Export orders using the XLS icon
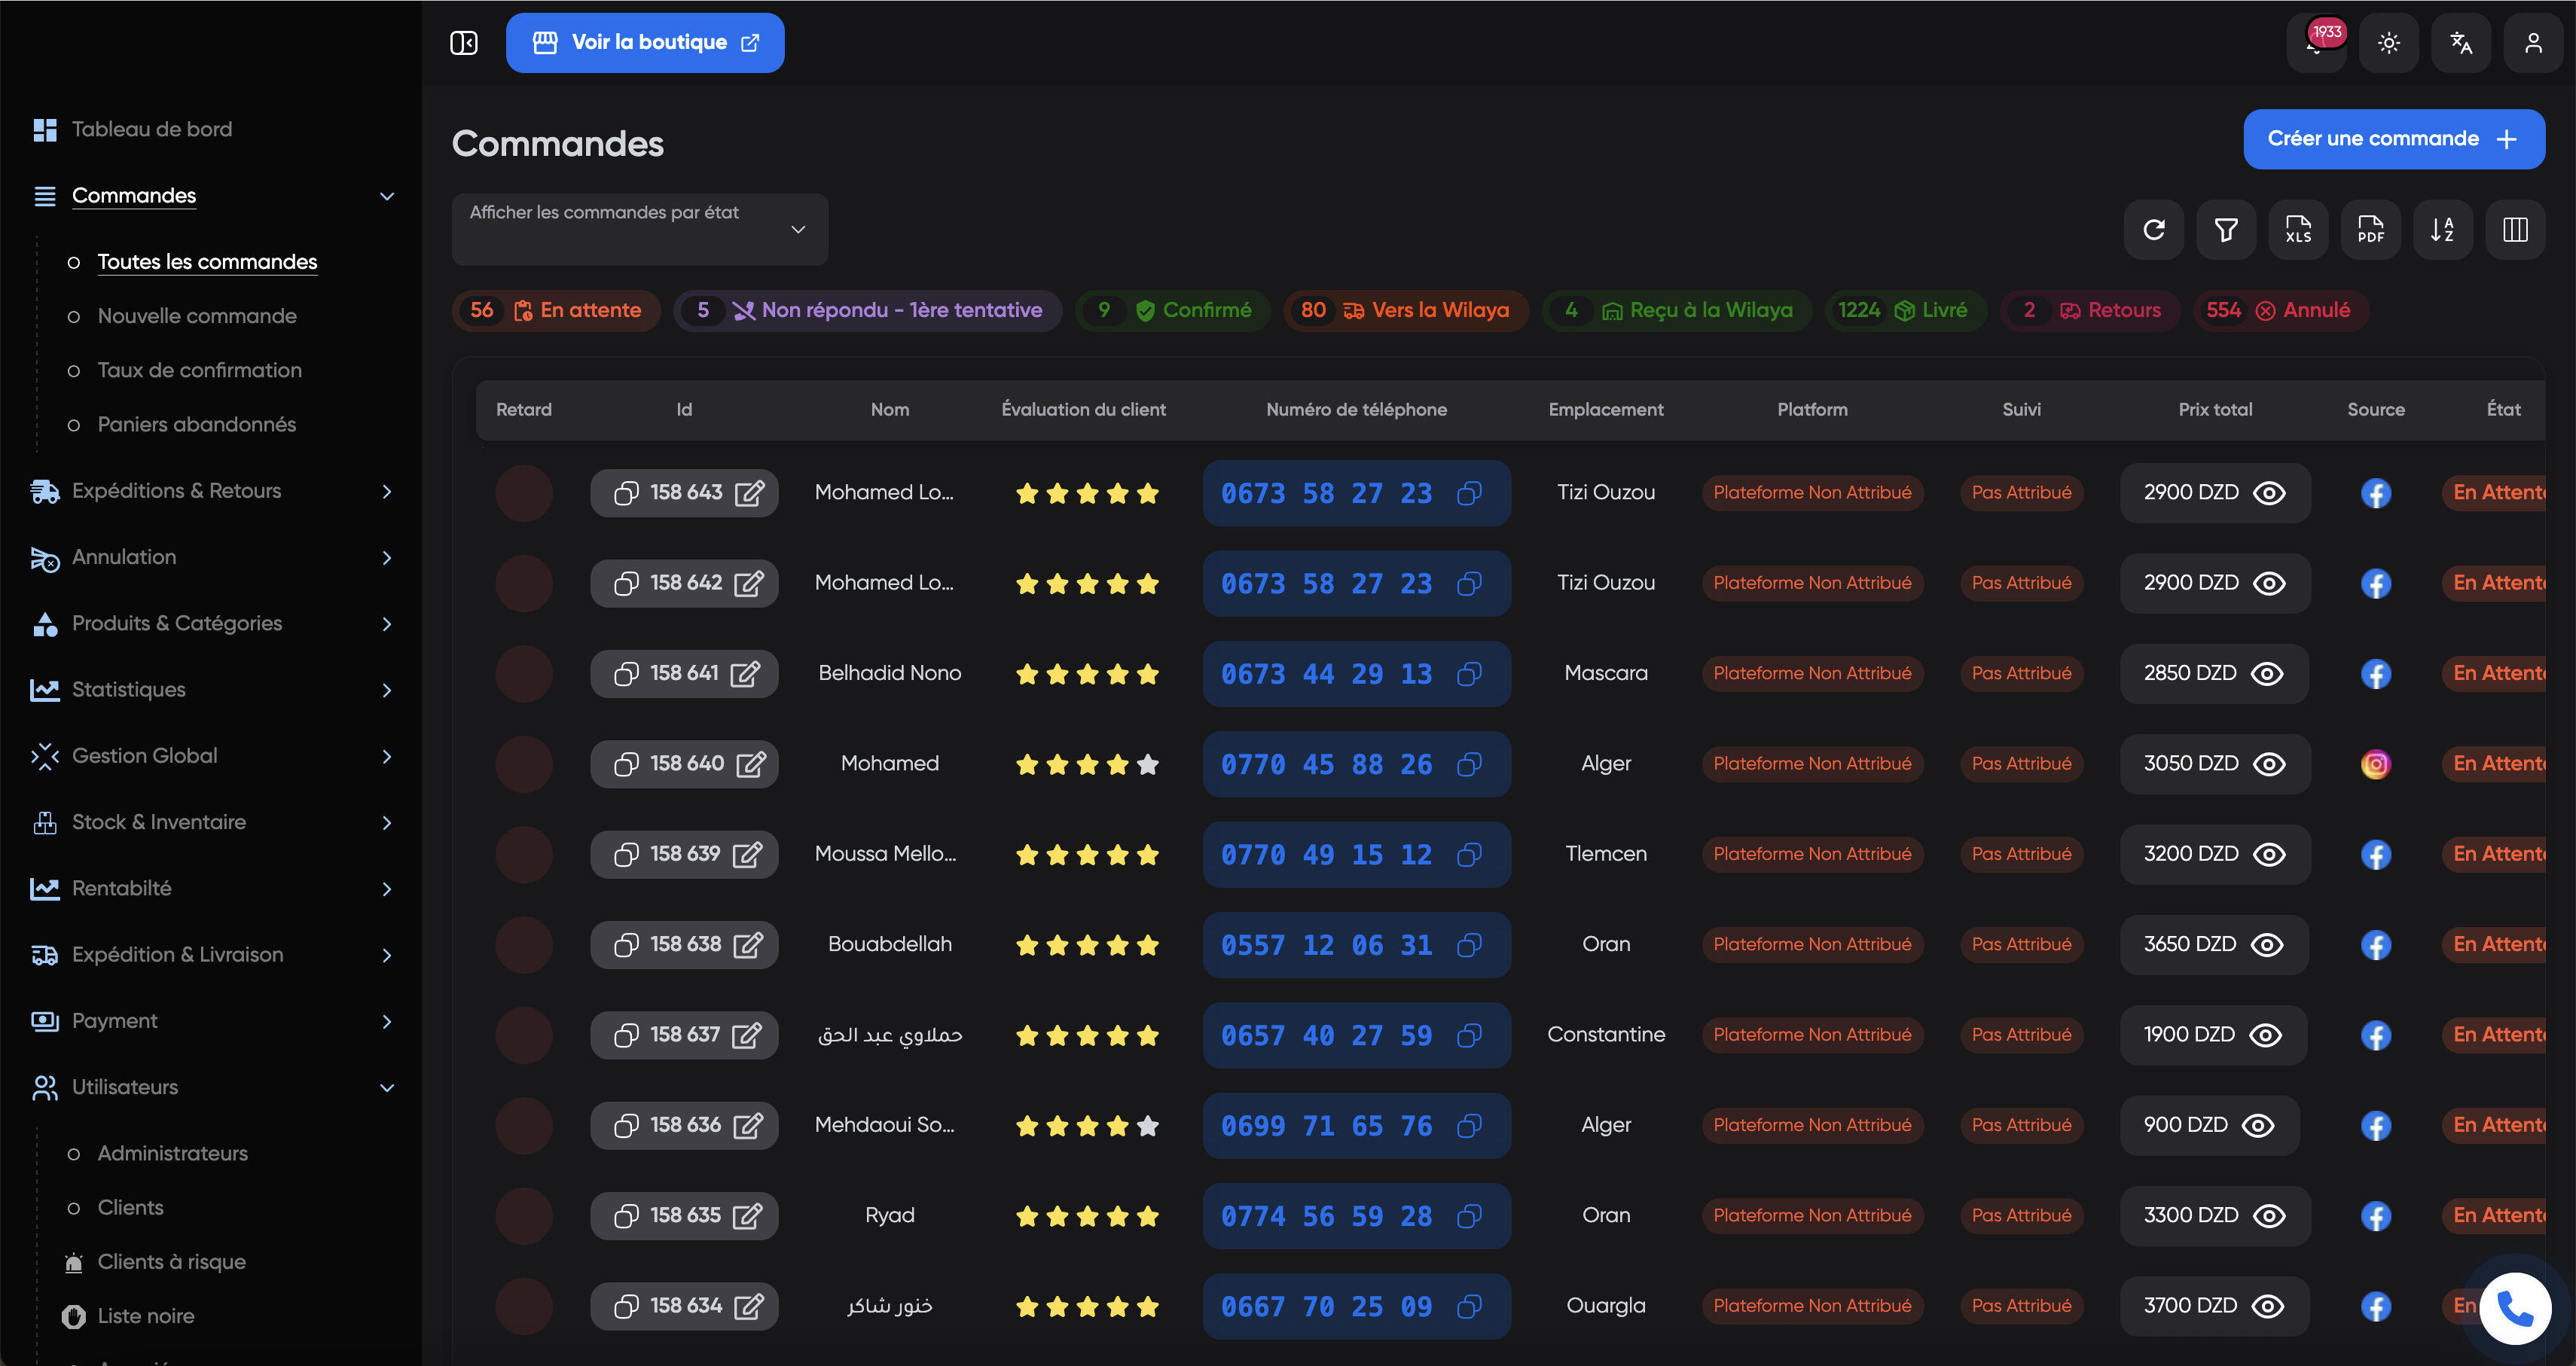 click(x=2298, y=230)
